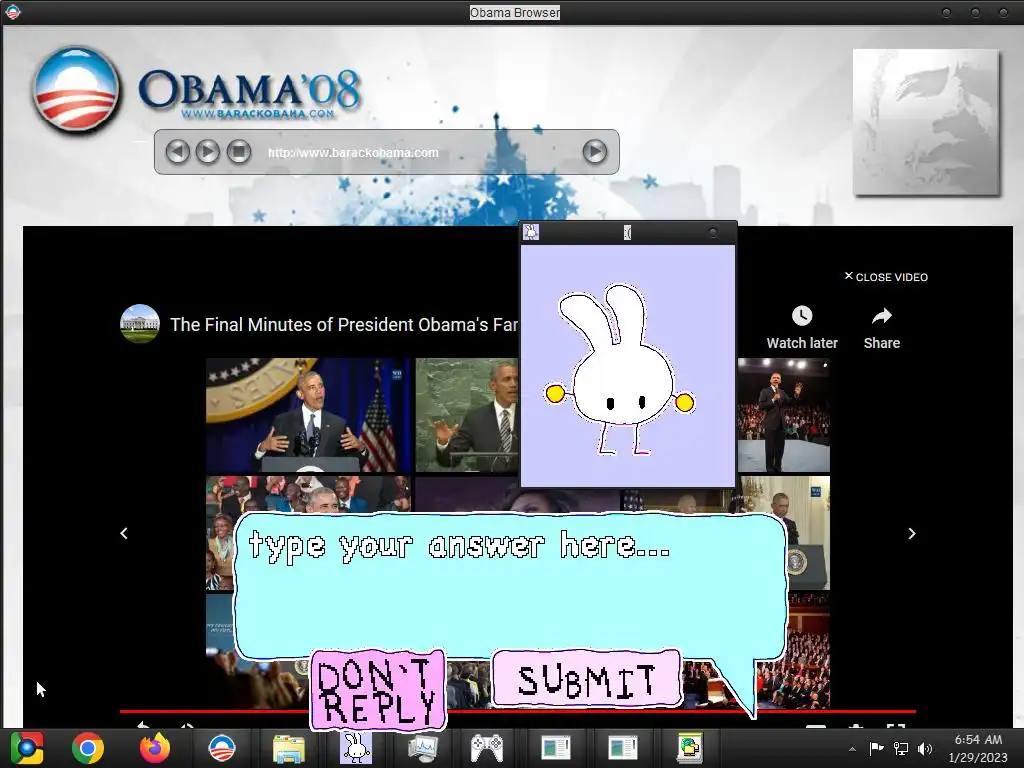Open the Obama on stage with crowd thumbnail
1024x768 pixels.
[x=784, y=415]
